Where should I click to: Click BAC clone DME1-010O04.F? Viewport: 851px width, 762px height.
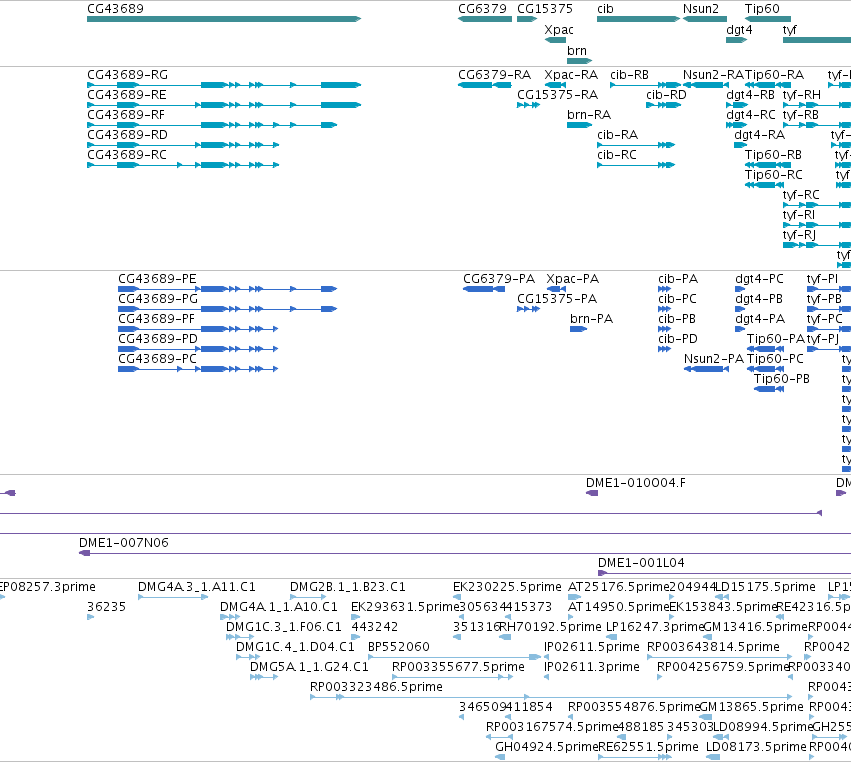[x=592, y=493]
